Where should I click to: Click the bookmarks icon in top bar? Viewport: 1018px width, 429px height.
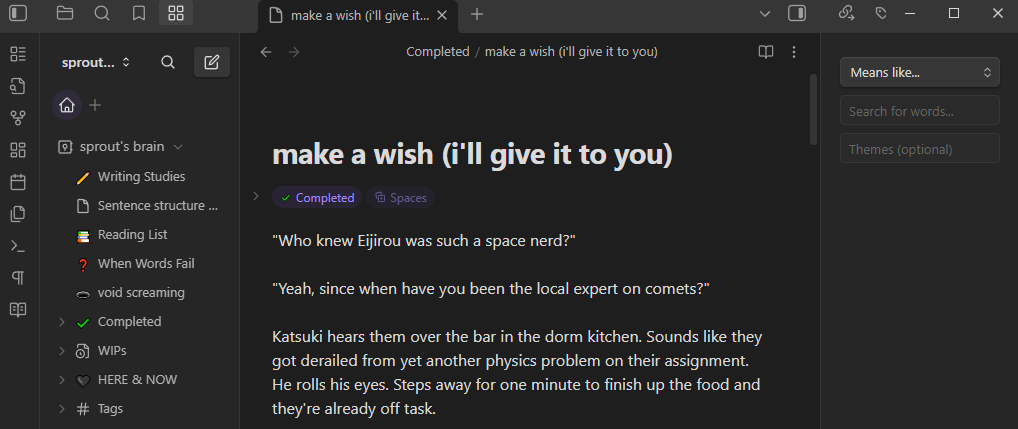pos(139,13)
